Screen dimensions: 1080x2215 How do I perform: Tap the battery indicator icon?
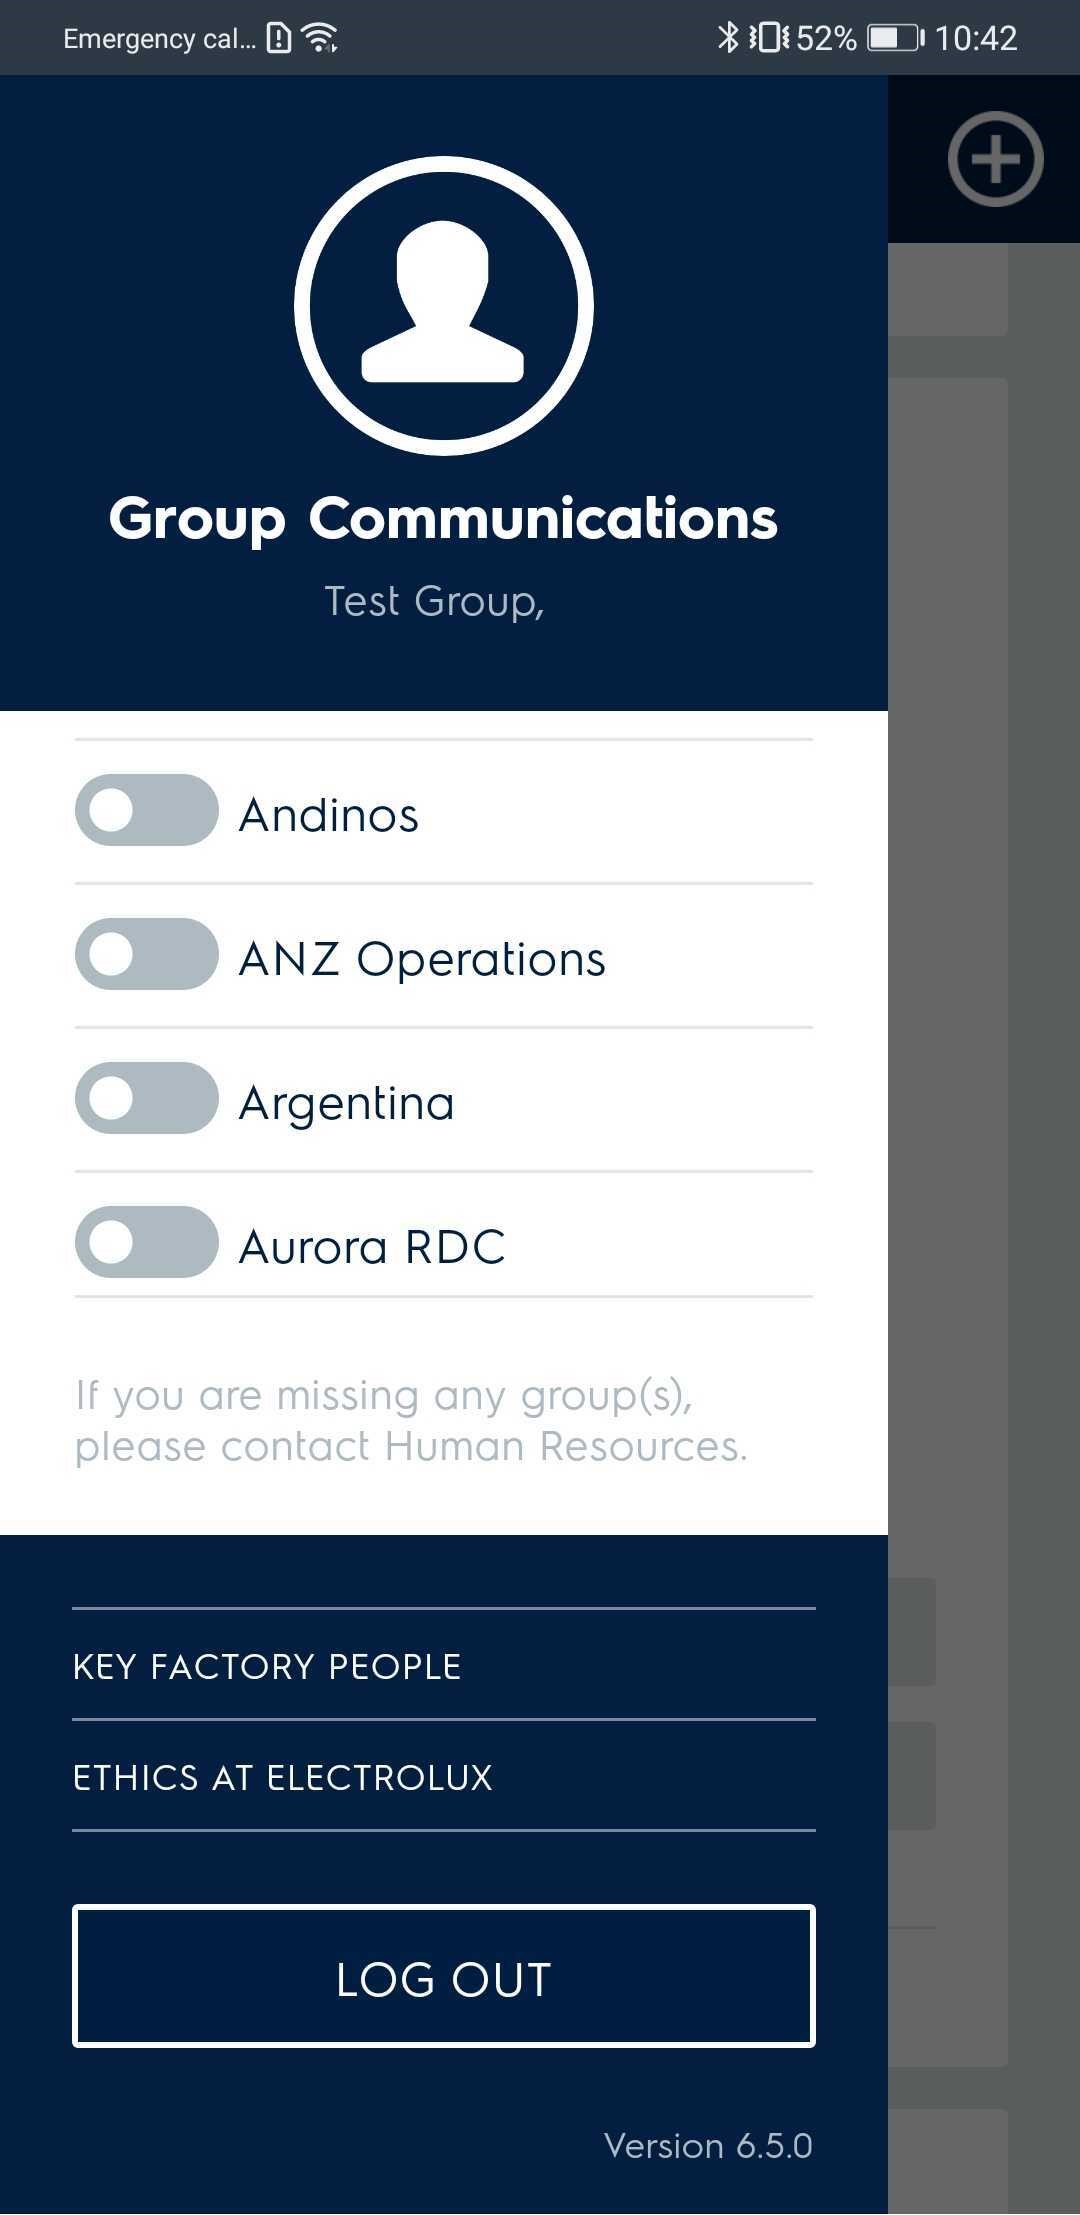895,38
